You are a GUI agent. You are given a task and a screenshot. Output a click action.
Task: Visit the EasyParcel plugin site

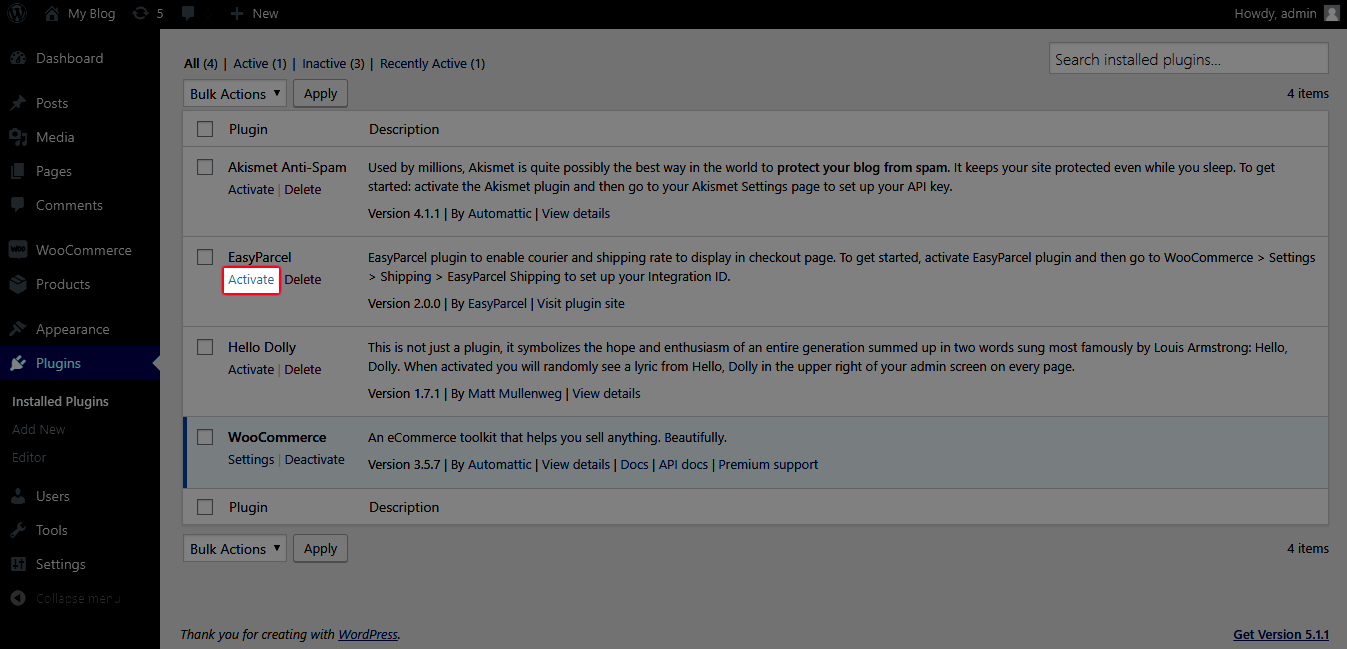click(581, 303)
